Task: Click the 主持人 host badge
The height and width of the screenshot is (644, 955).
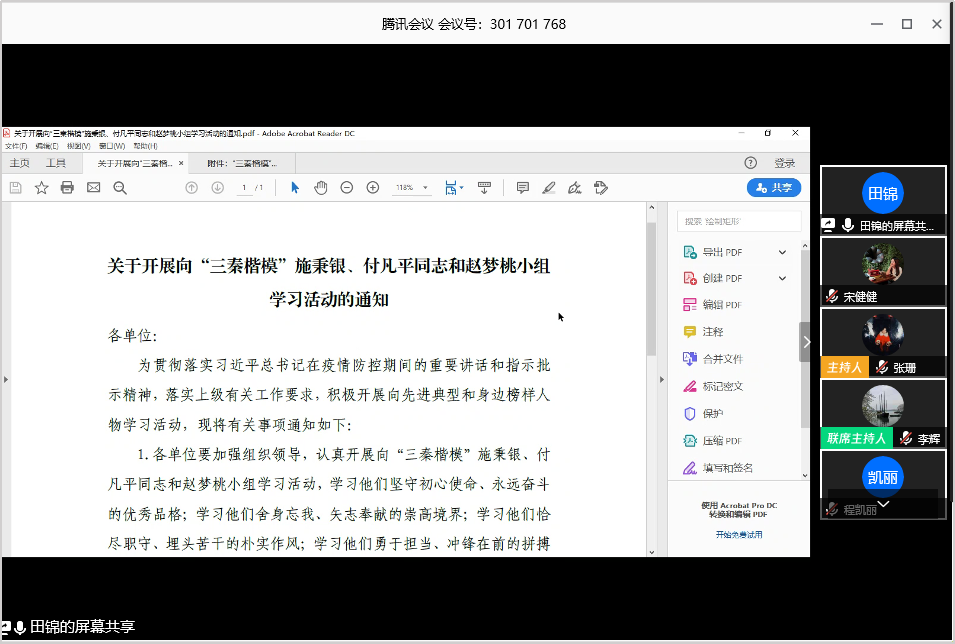Action: pos(845,367)
